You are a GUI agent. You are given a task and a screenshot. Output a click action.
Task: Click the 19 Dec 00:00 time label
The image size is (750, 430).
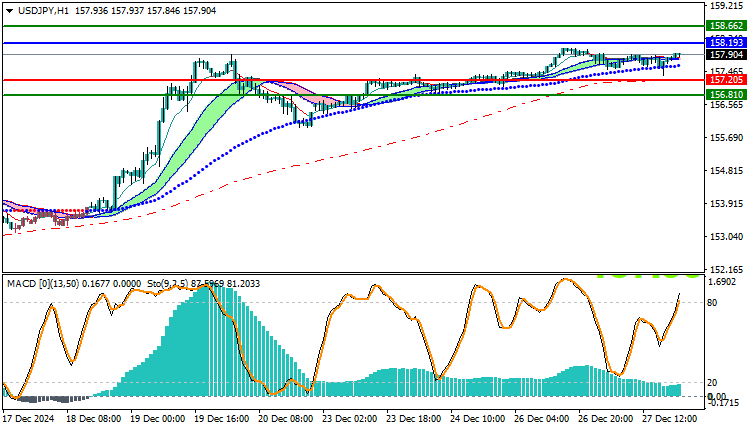click(157, 419)
